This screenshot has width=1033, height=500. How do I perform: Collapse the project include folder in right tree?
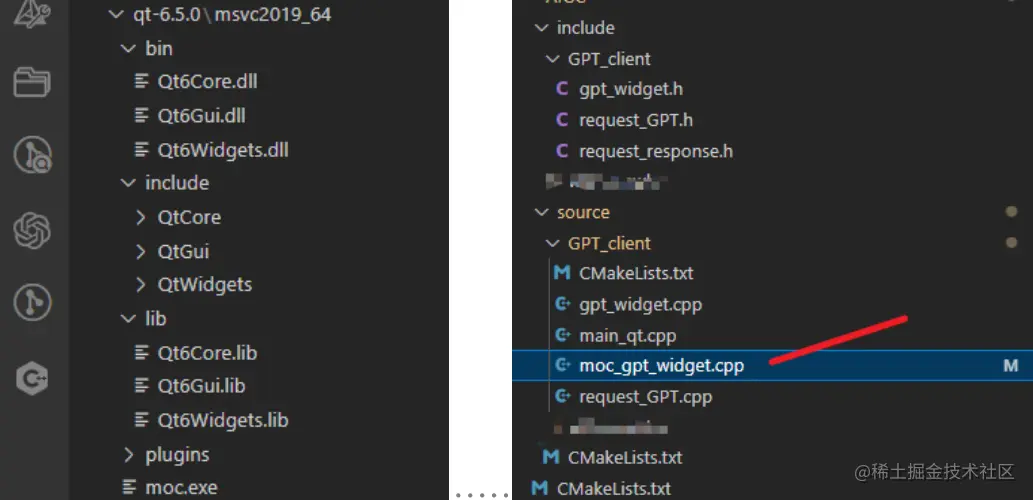pos(541,28)
